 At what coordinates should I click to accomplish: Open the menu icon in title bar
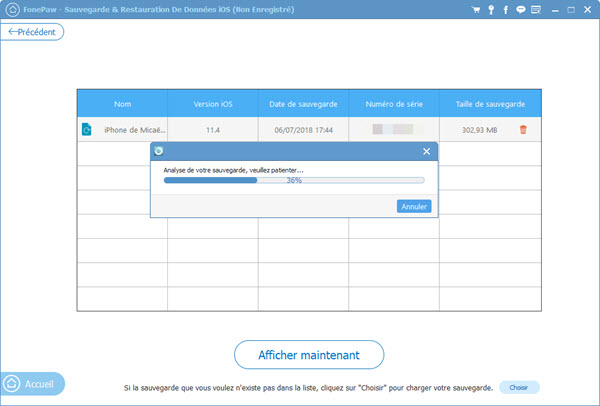[538, 10]
